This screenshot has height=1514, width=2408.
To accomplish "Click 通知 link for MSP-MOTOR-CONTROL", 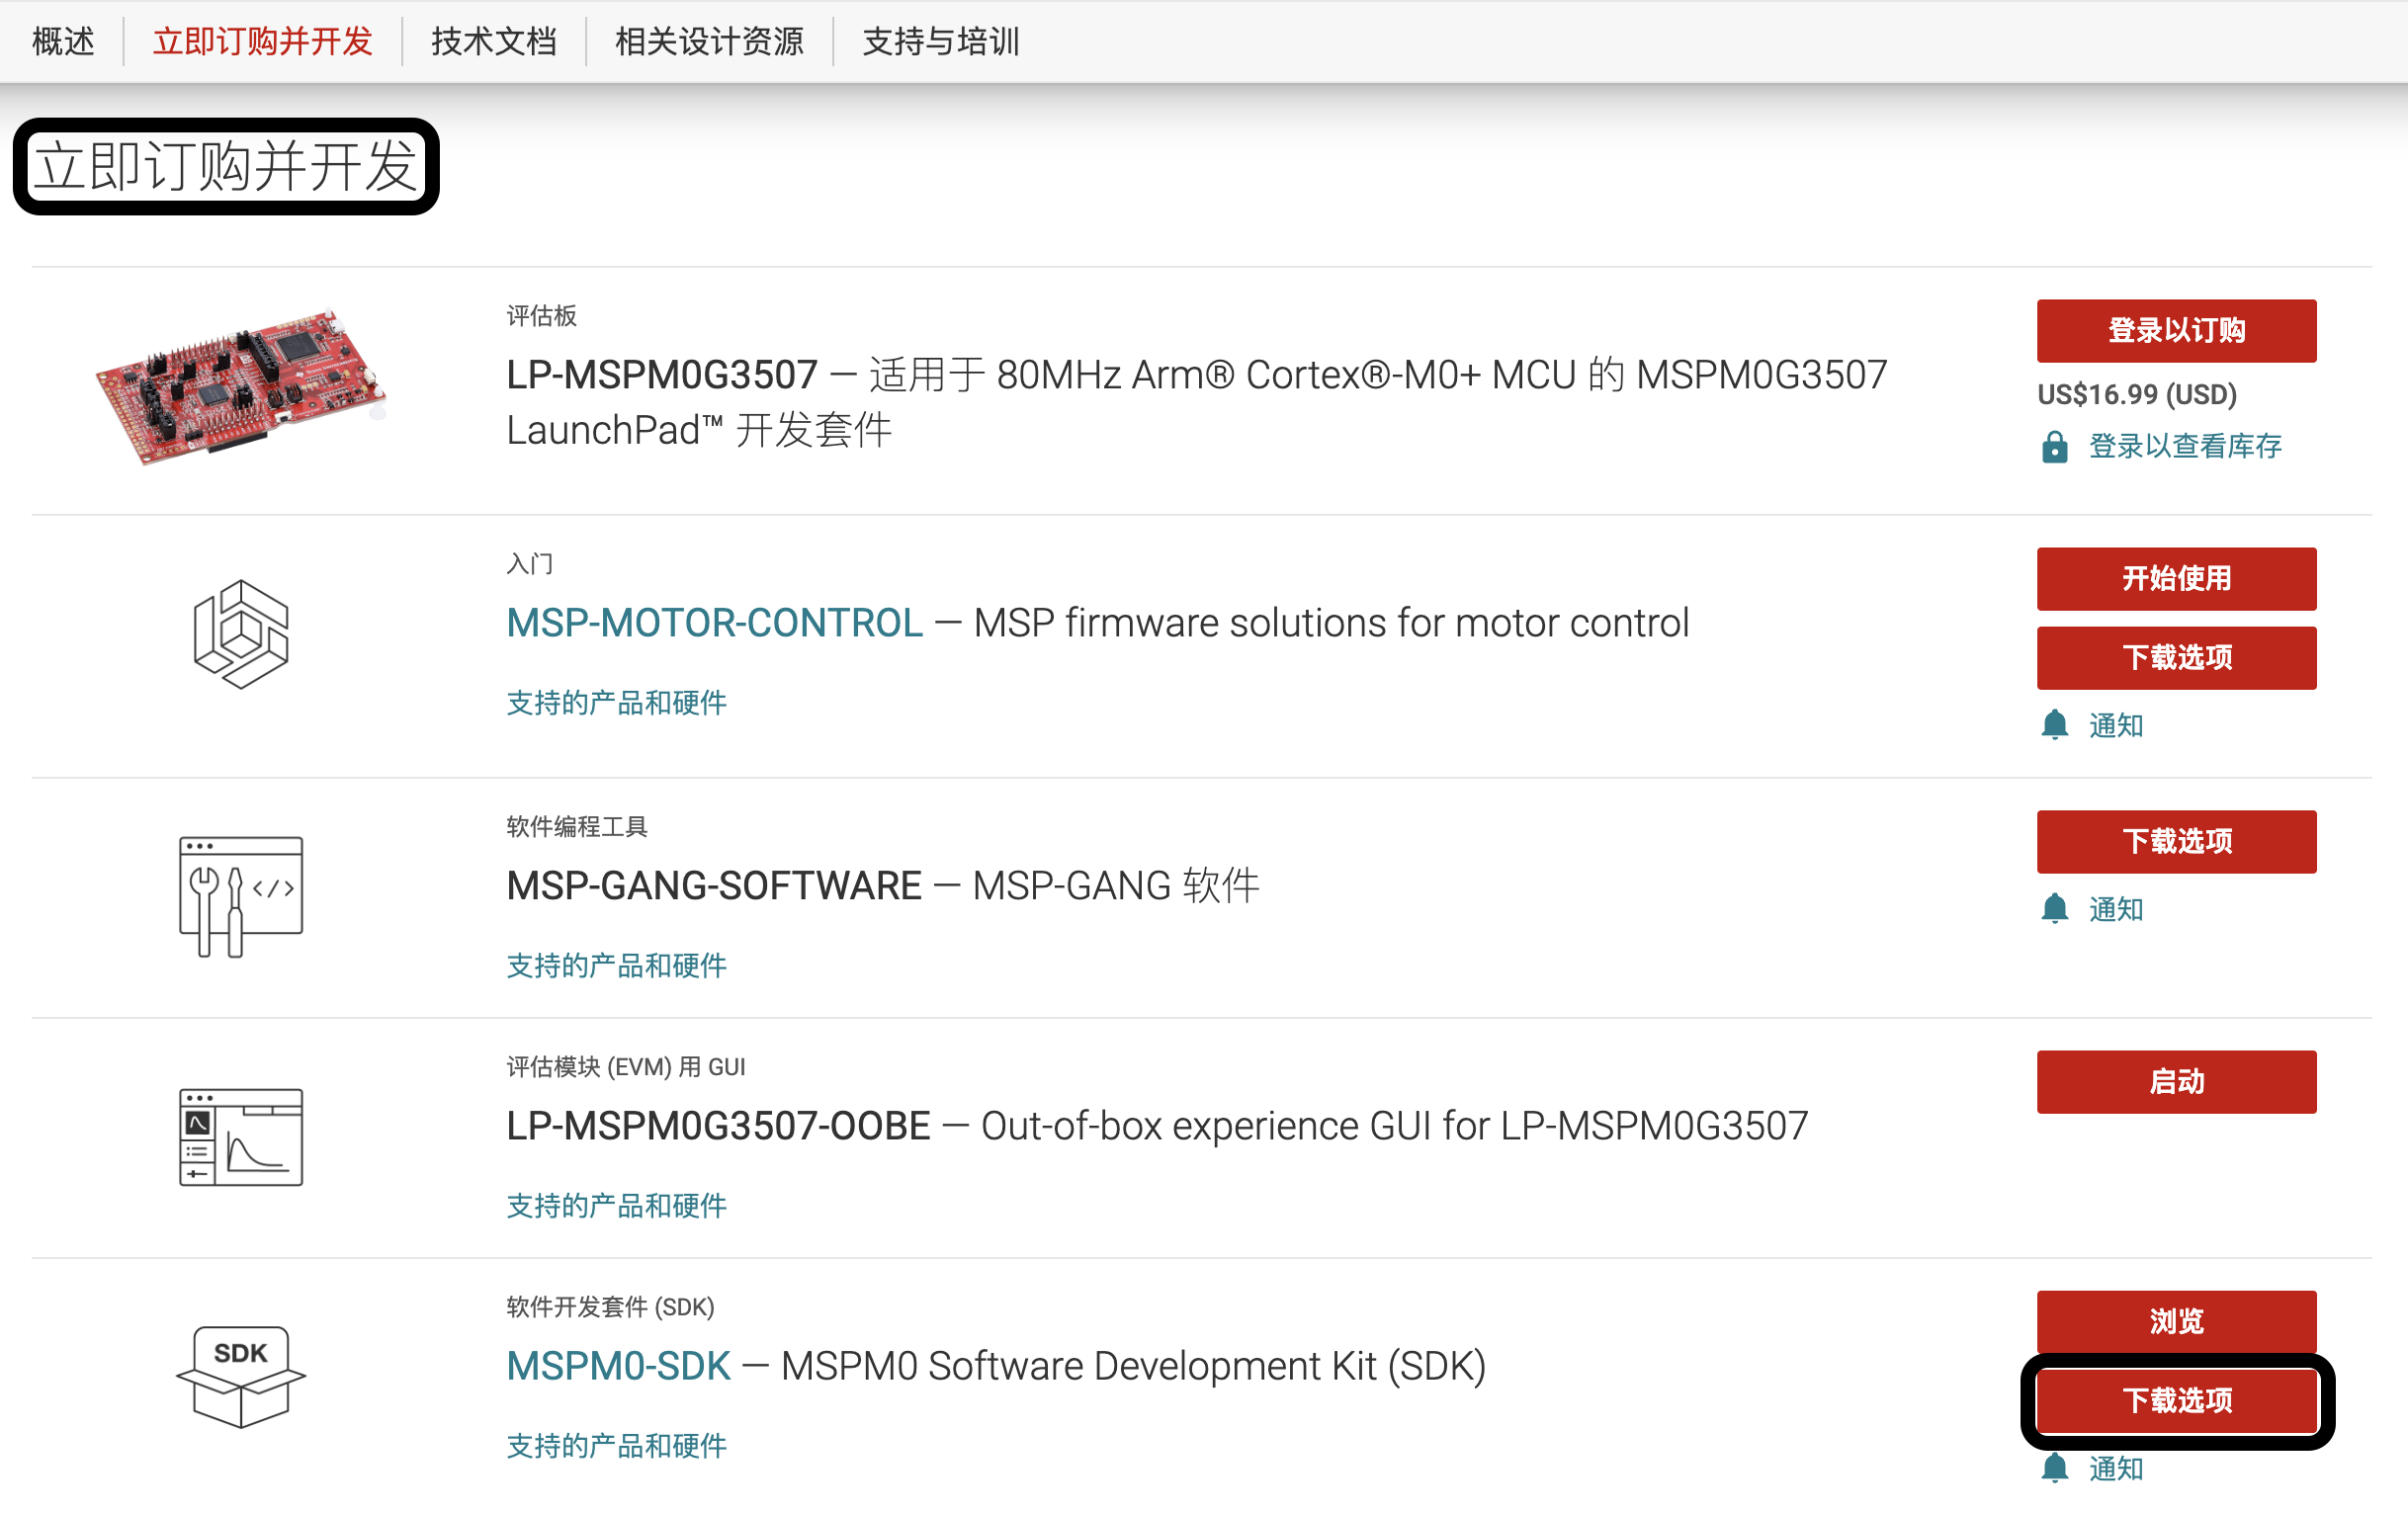I will (2116, 725).
